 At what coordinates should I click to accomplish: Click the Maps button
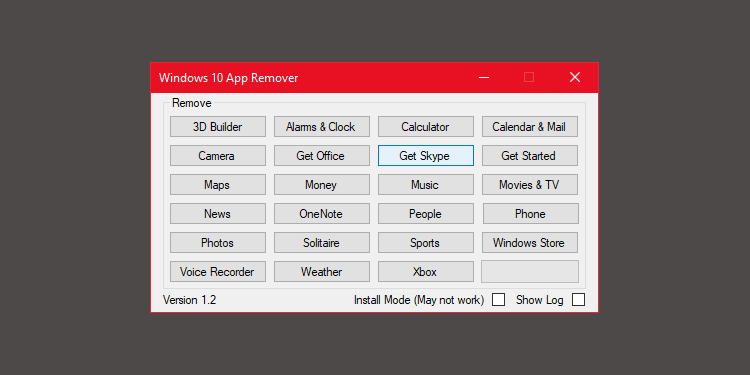(218, 185)
